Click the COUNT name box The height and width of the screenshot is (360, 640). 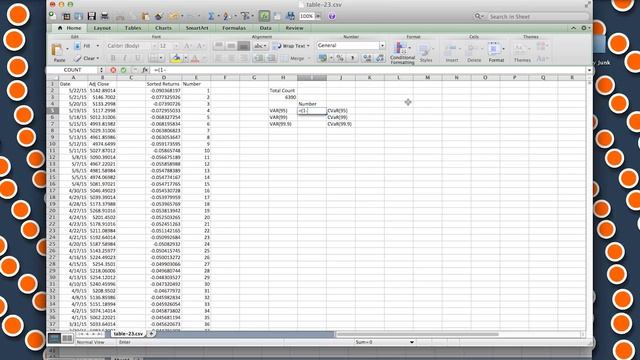pos(73,70)
